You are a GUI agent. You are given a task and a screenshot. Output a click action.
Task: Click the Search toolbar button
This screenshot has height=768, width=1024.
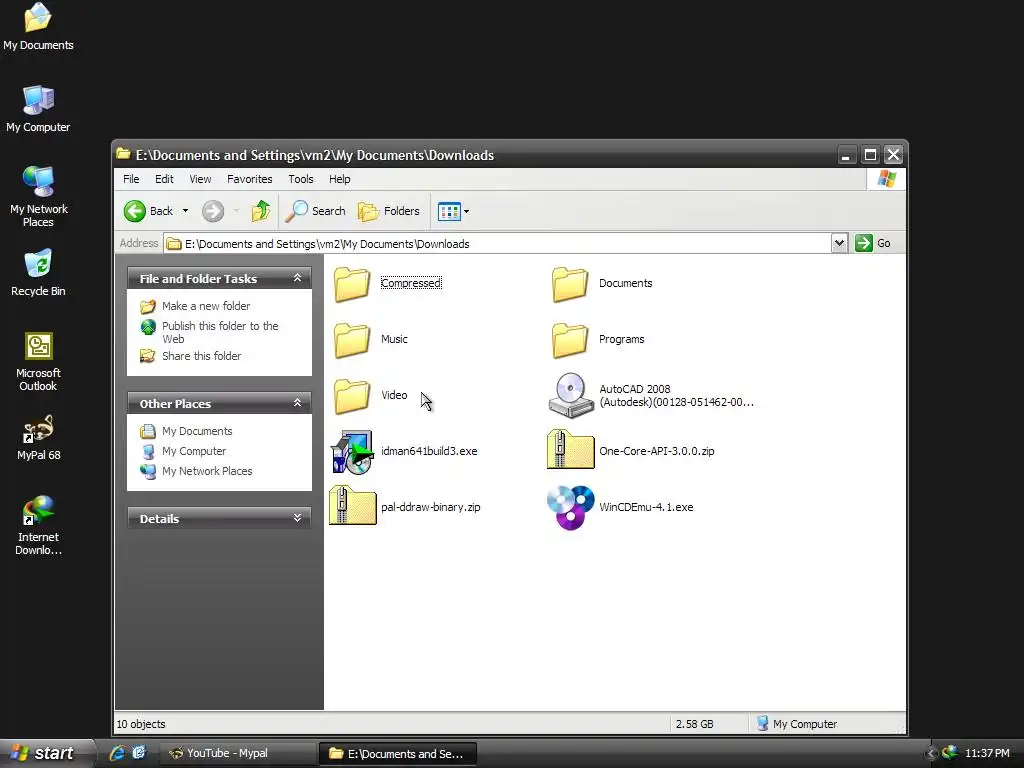point(316,211)
